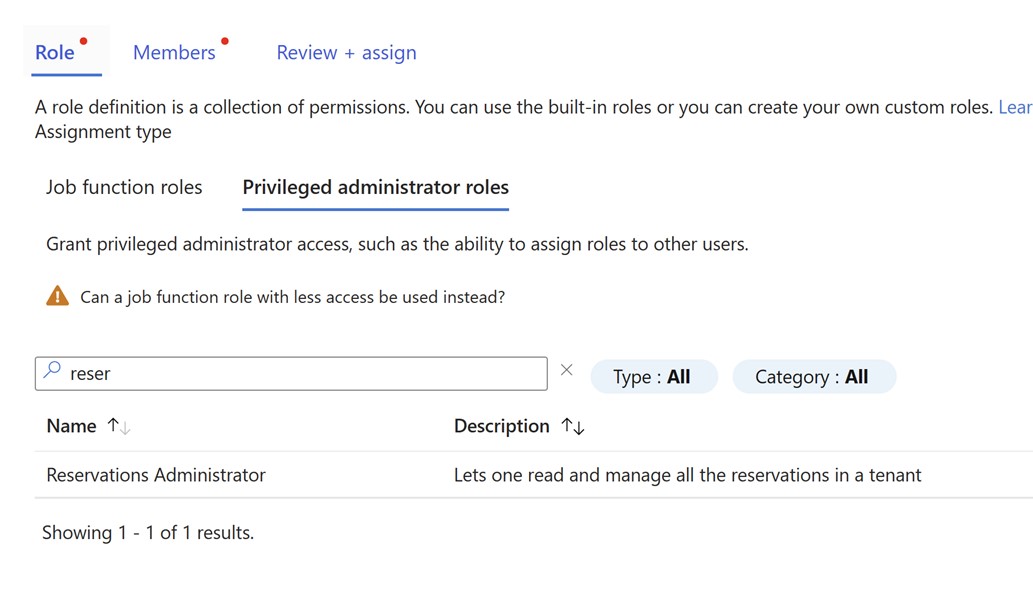
Task: Open the Learn more link
Action: point(1014,107)
